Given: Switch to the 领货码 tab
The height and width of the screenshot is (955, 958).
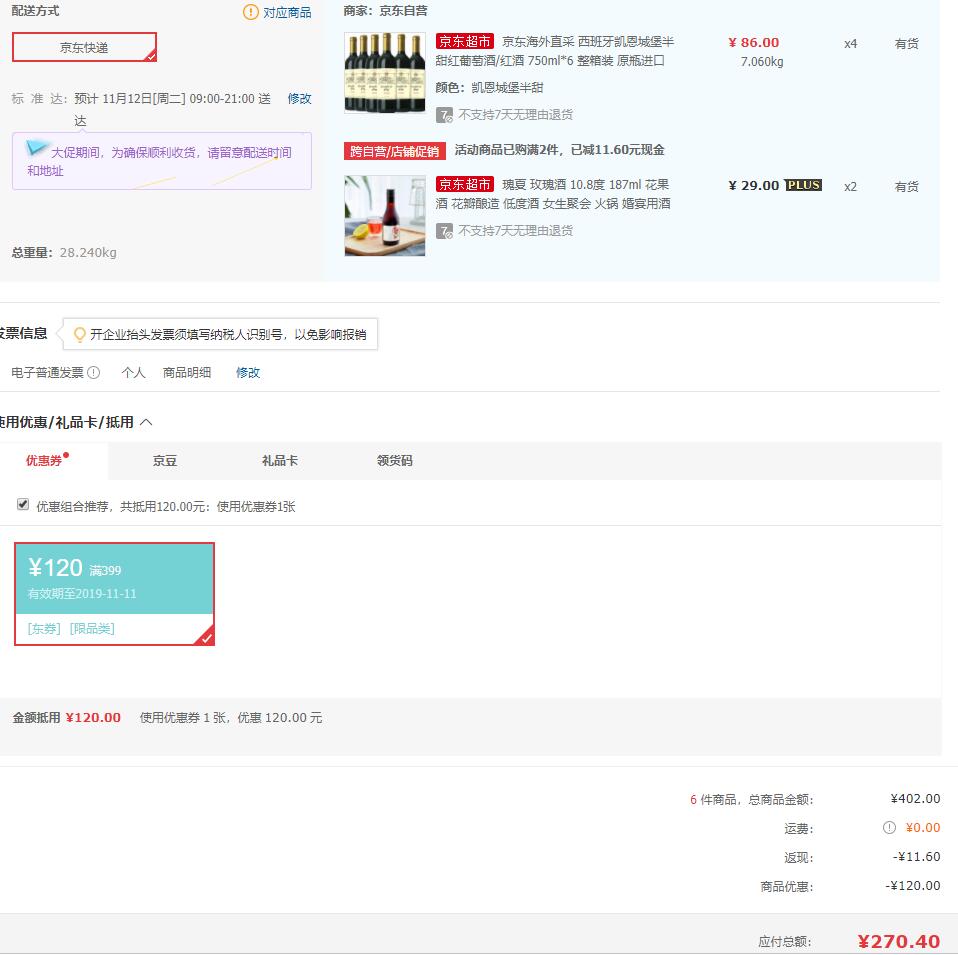Looking at the screenshot, I should 395,461.
